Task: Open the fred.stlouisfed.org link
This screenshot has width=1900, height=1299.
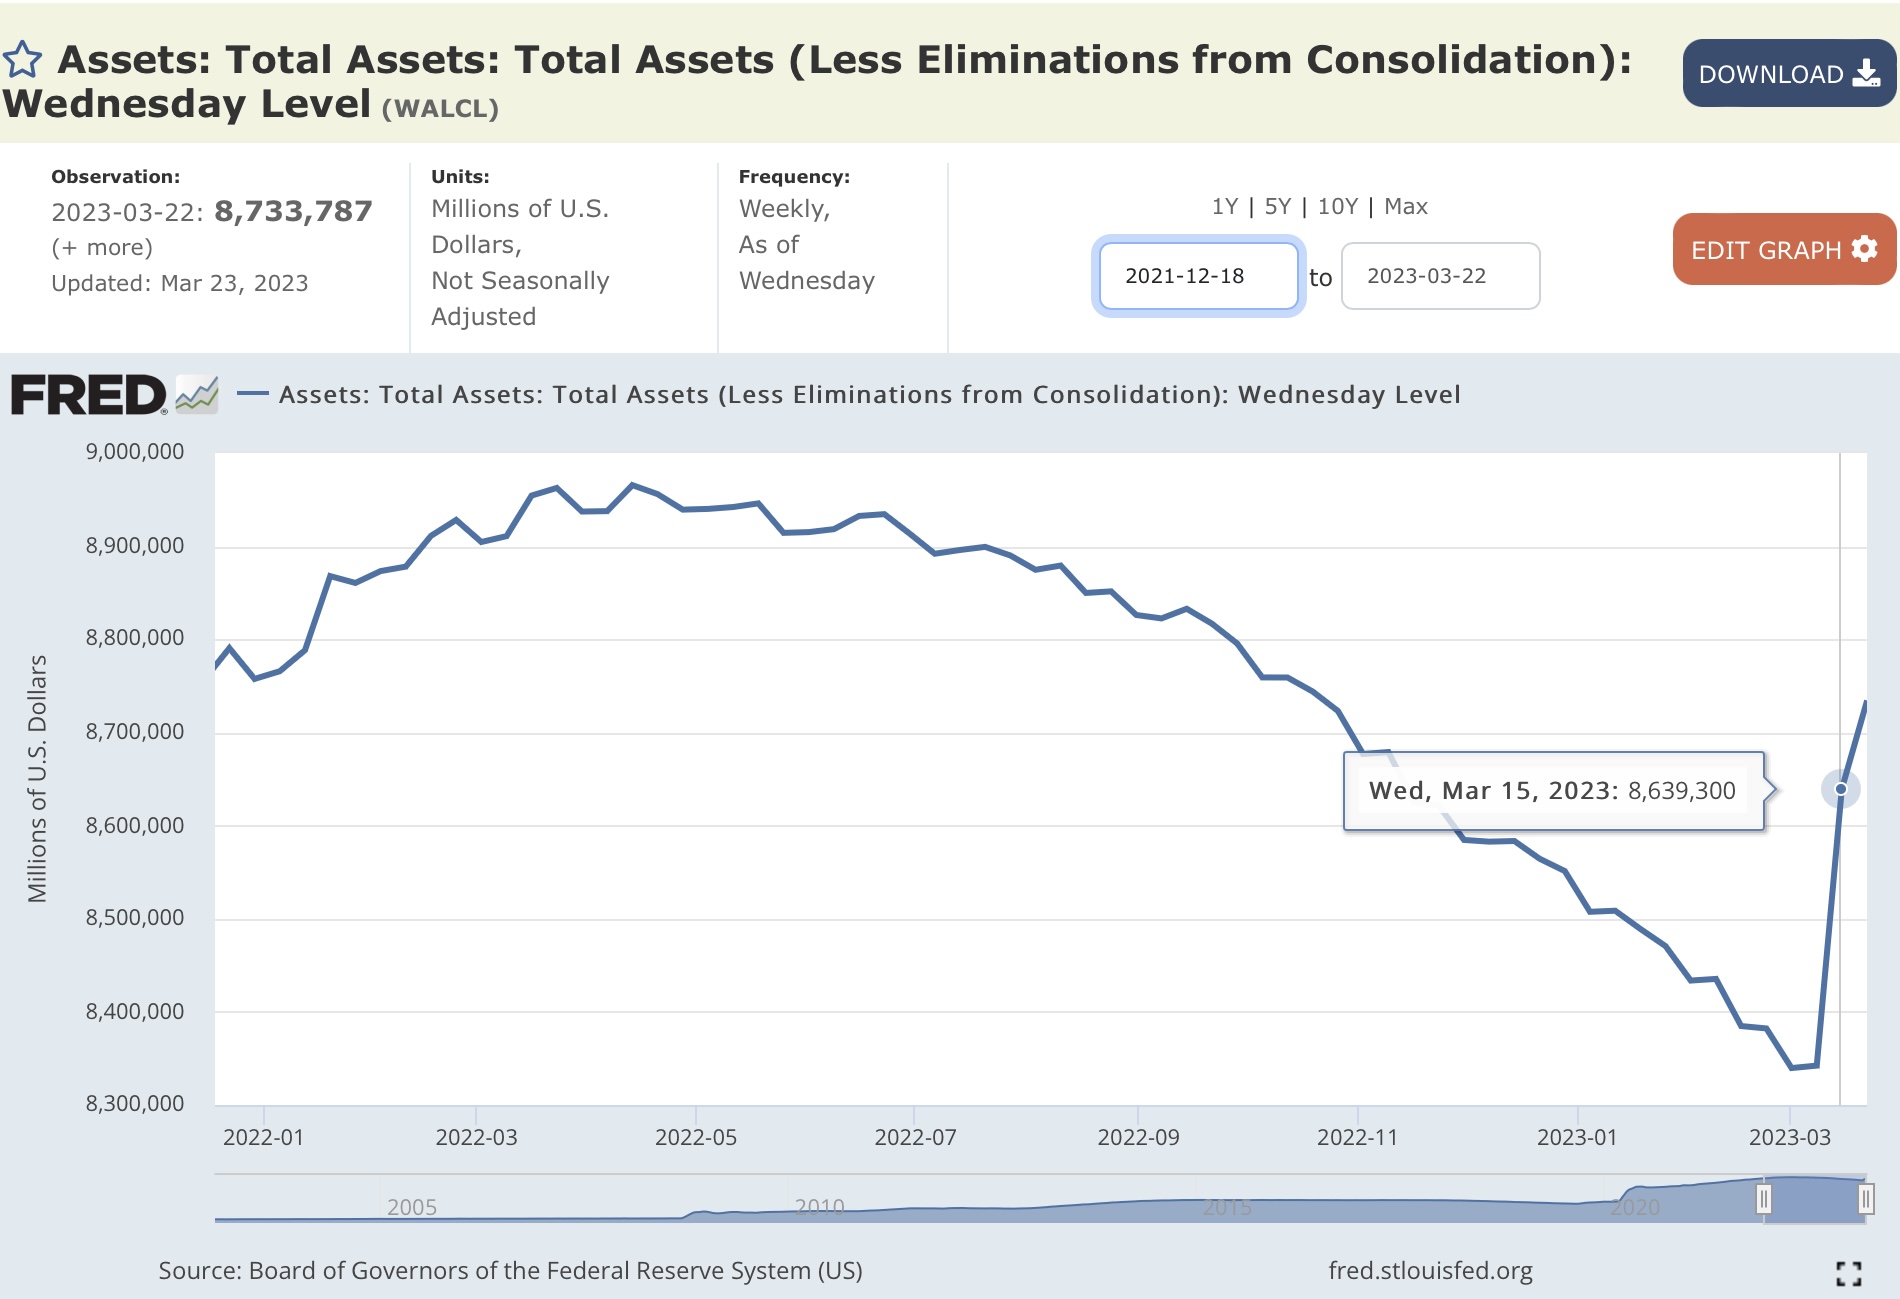Action: coord(1430,1271)
